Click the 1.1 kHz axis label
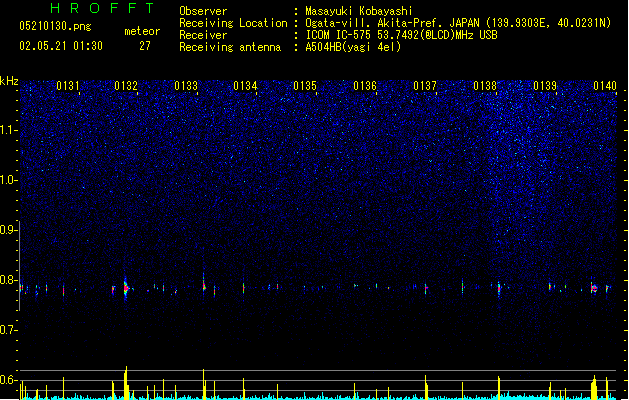 pos(8,130)
